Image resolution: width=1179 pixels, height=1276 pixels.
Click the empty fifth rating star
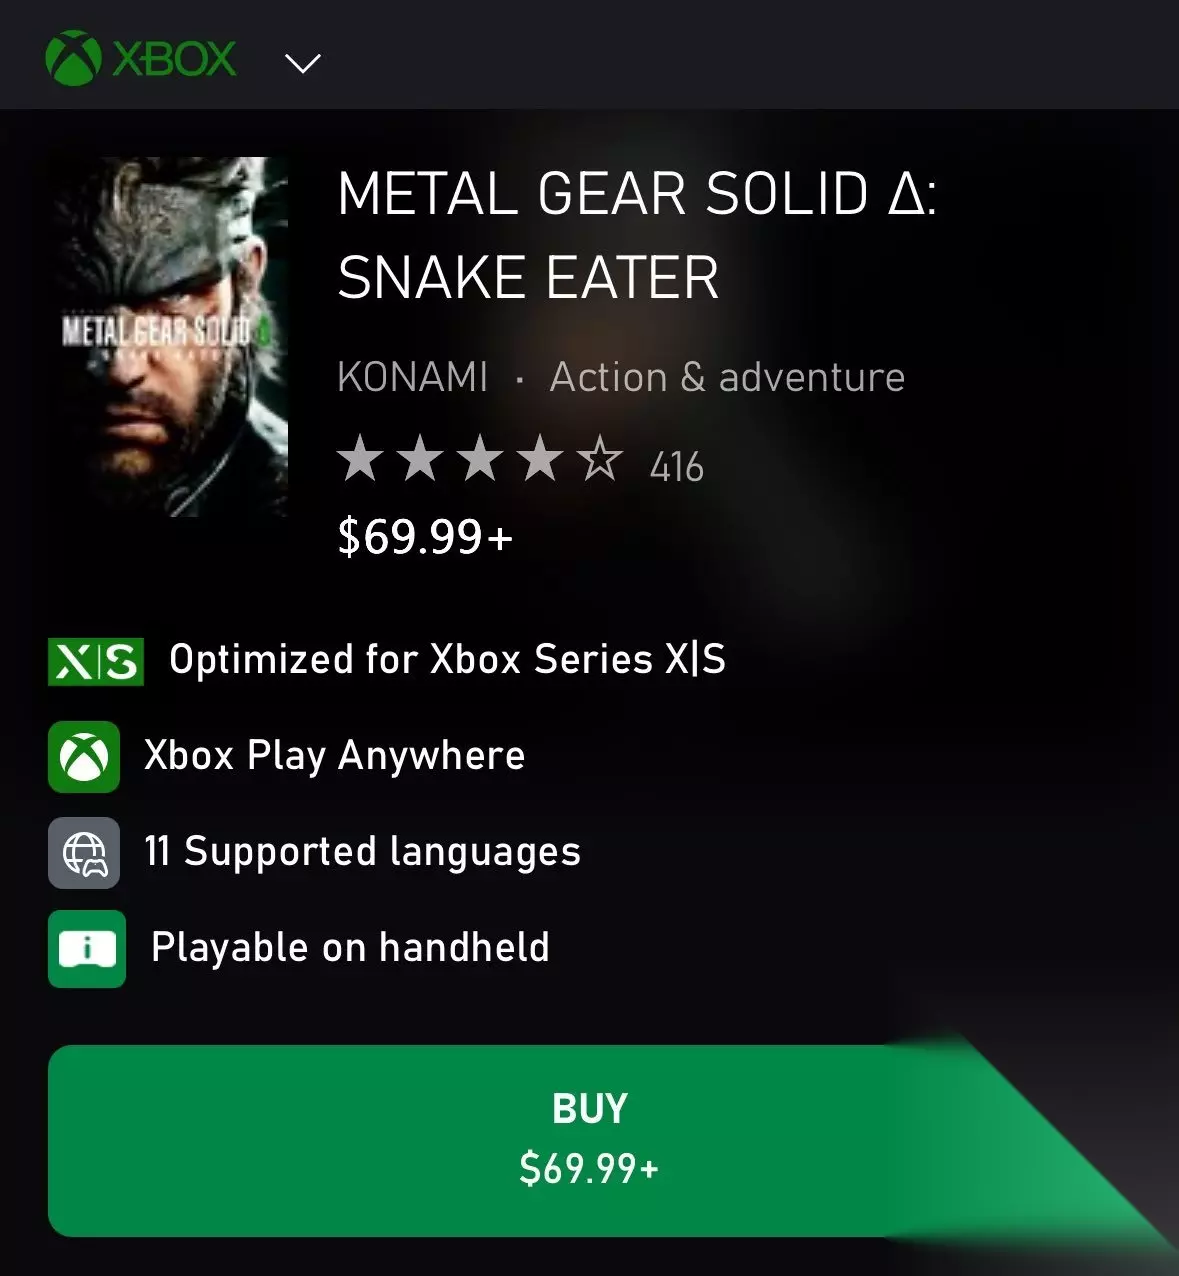point(601,461)
